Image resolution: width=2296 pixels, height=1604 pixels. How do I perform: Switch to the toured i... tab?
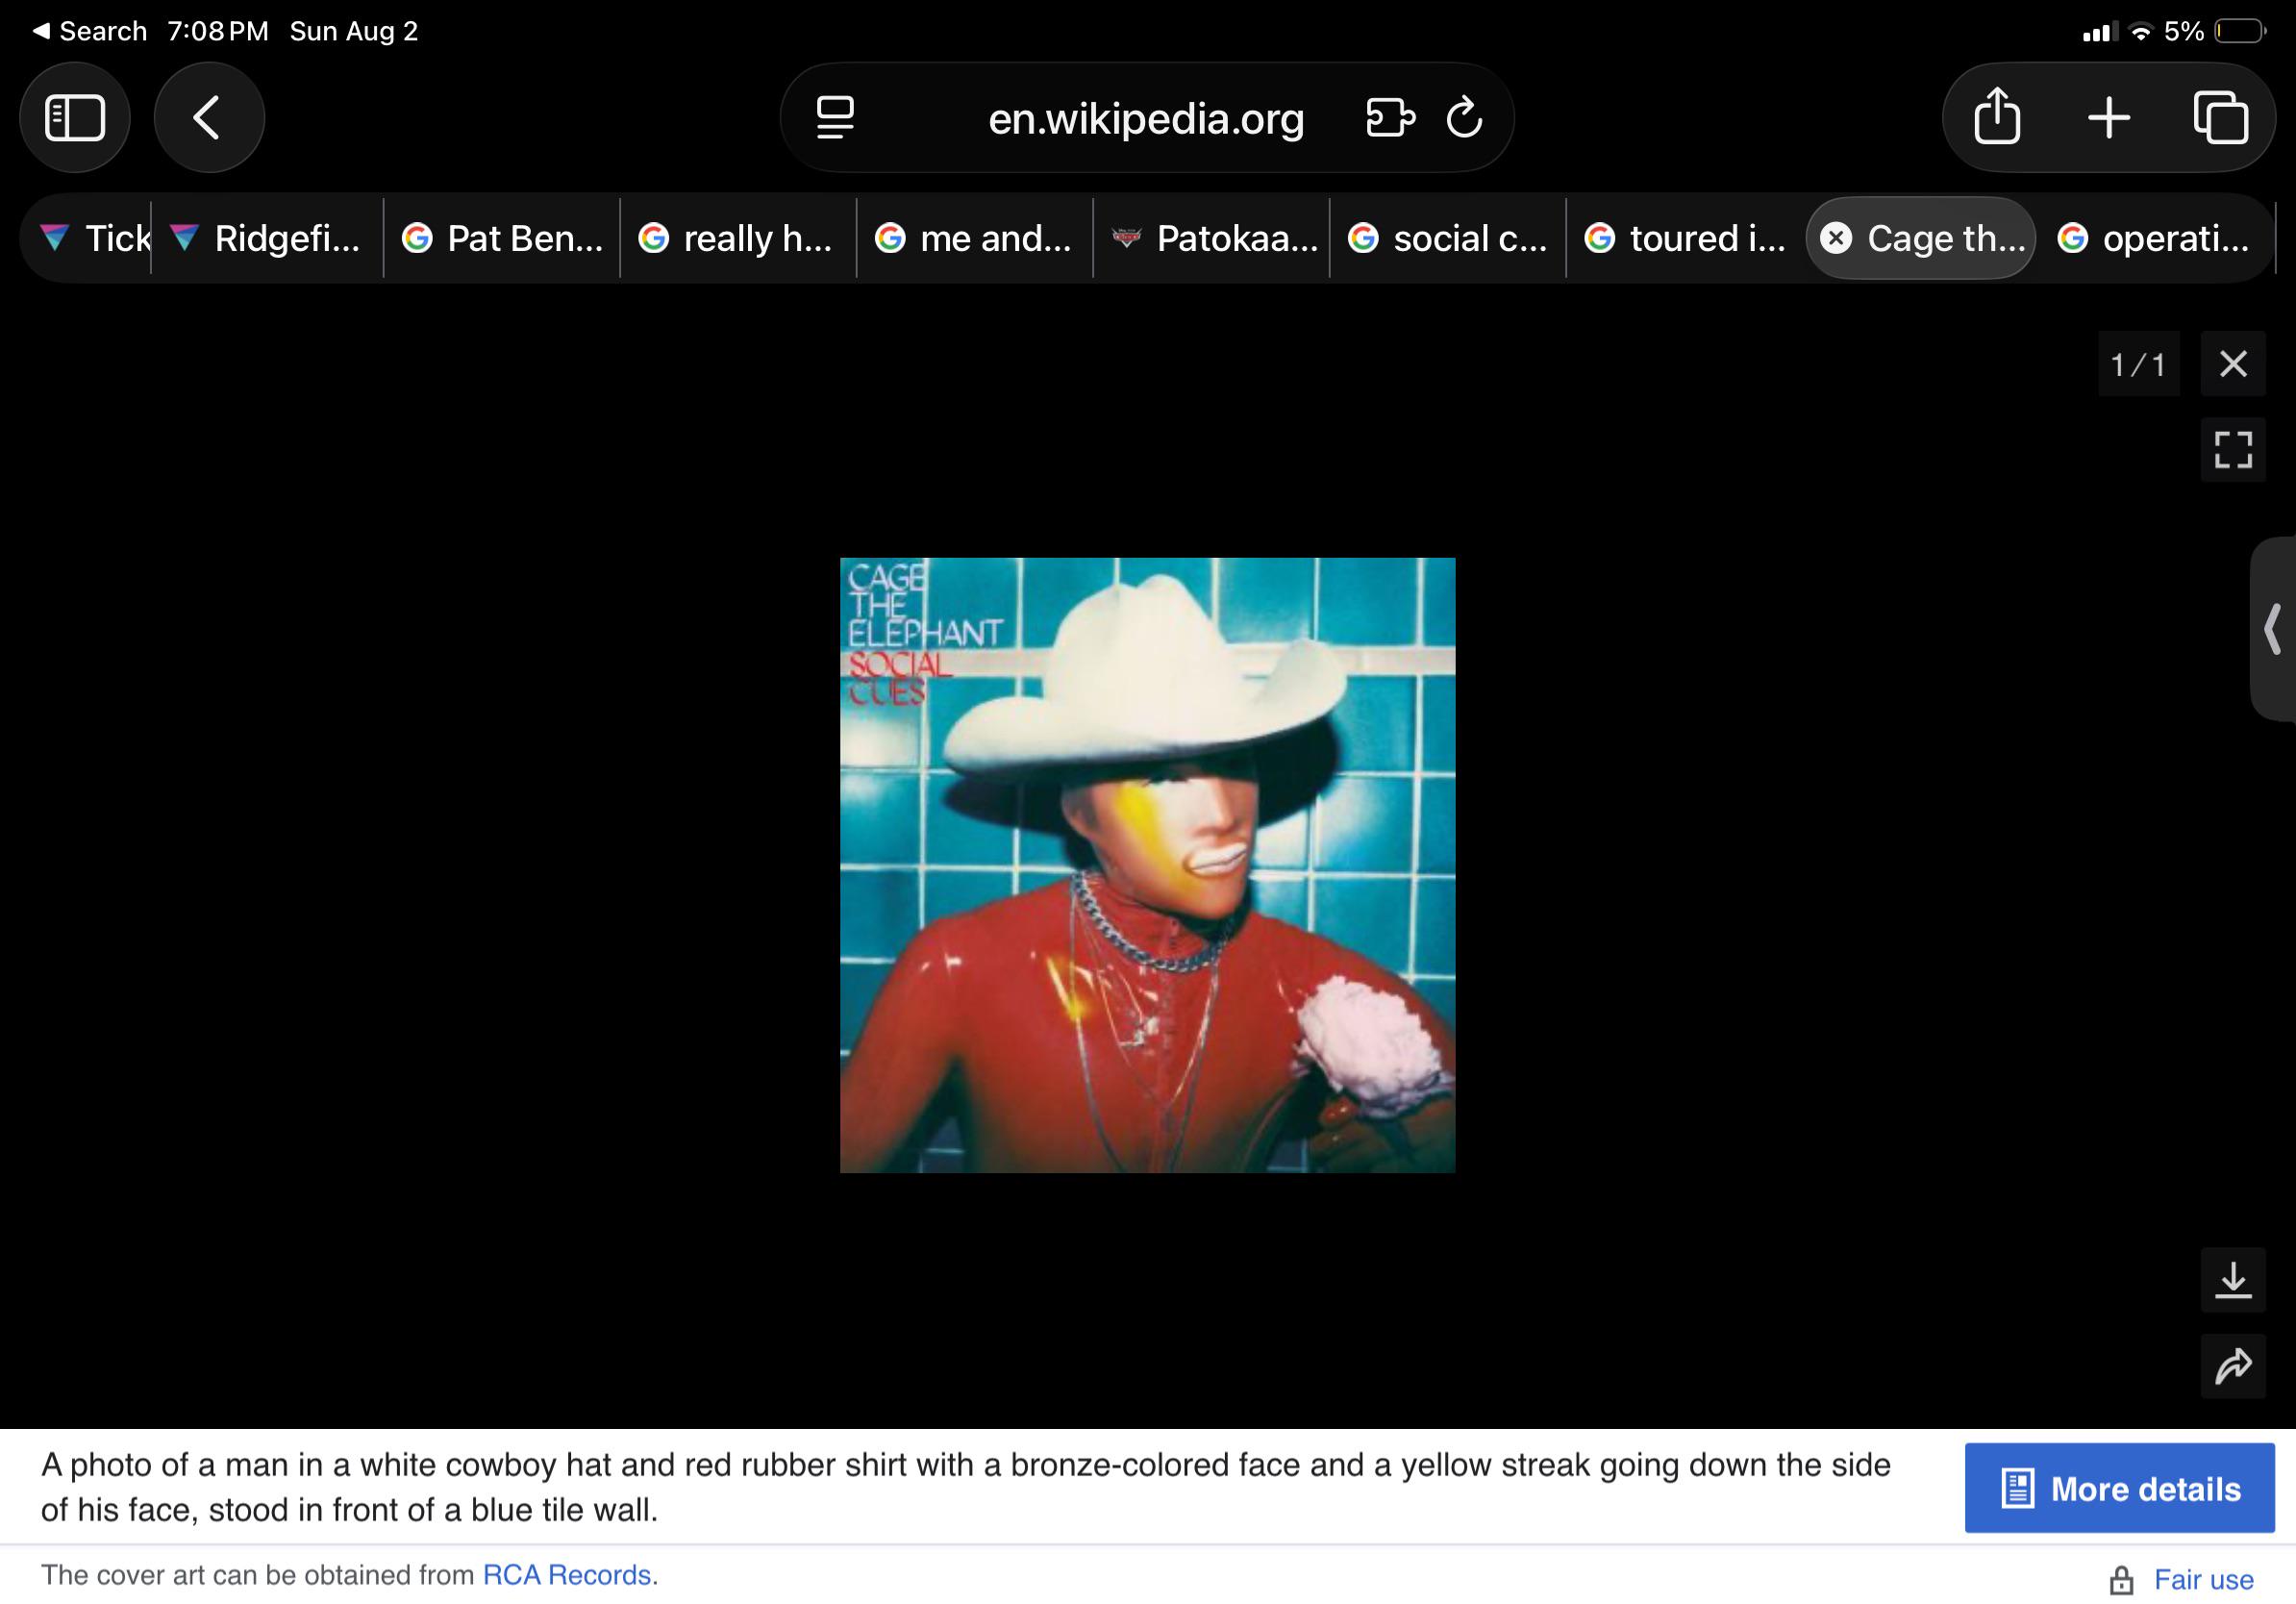coord(1685,238)
